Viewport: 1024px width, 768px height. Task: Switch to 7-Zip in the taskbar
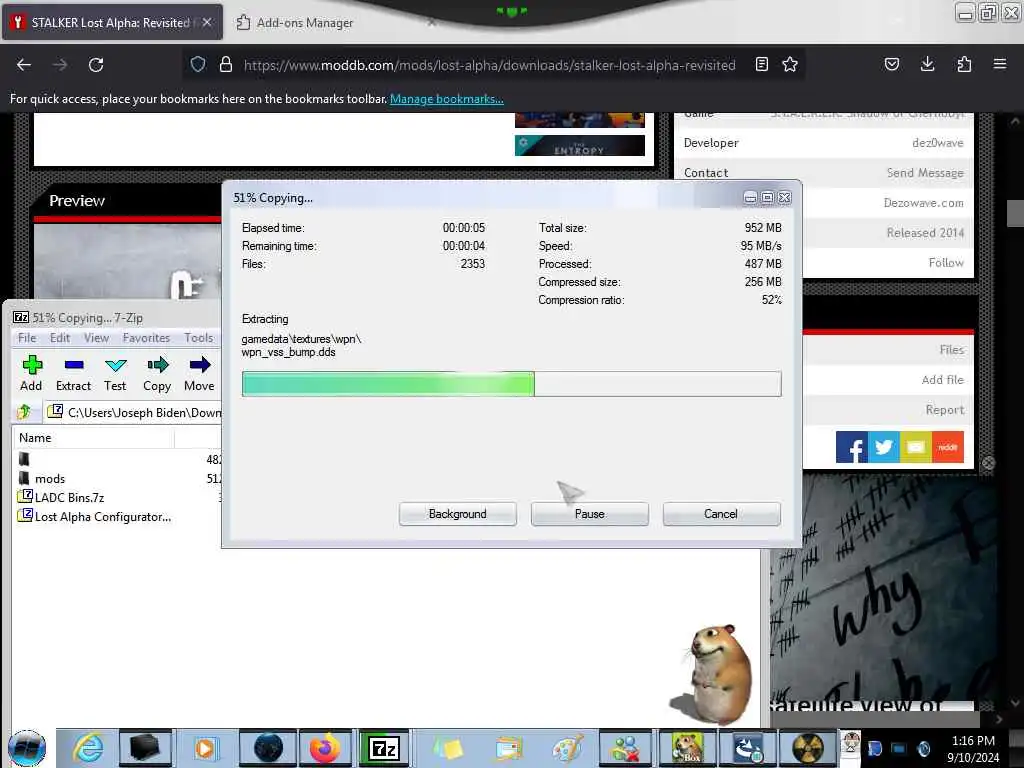(x=384, y=748)
